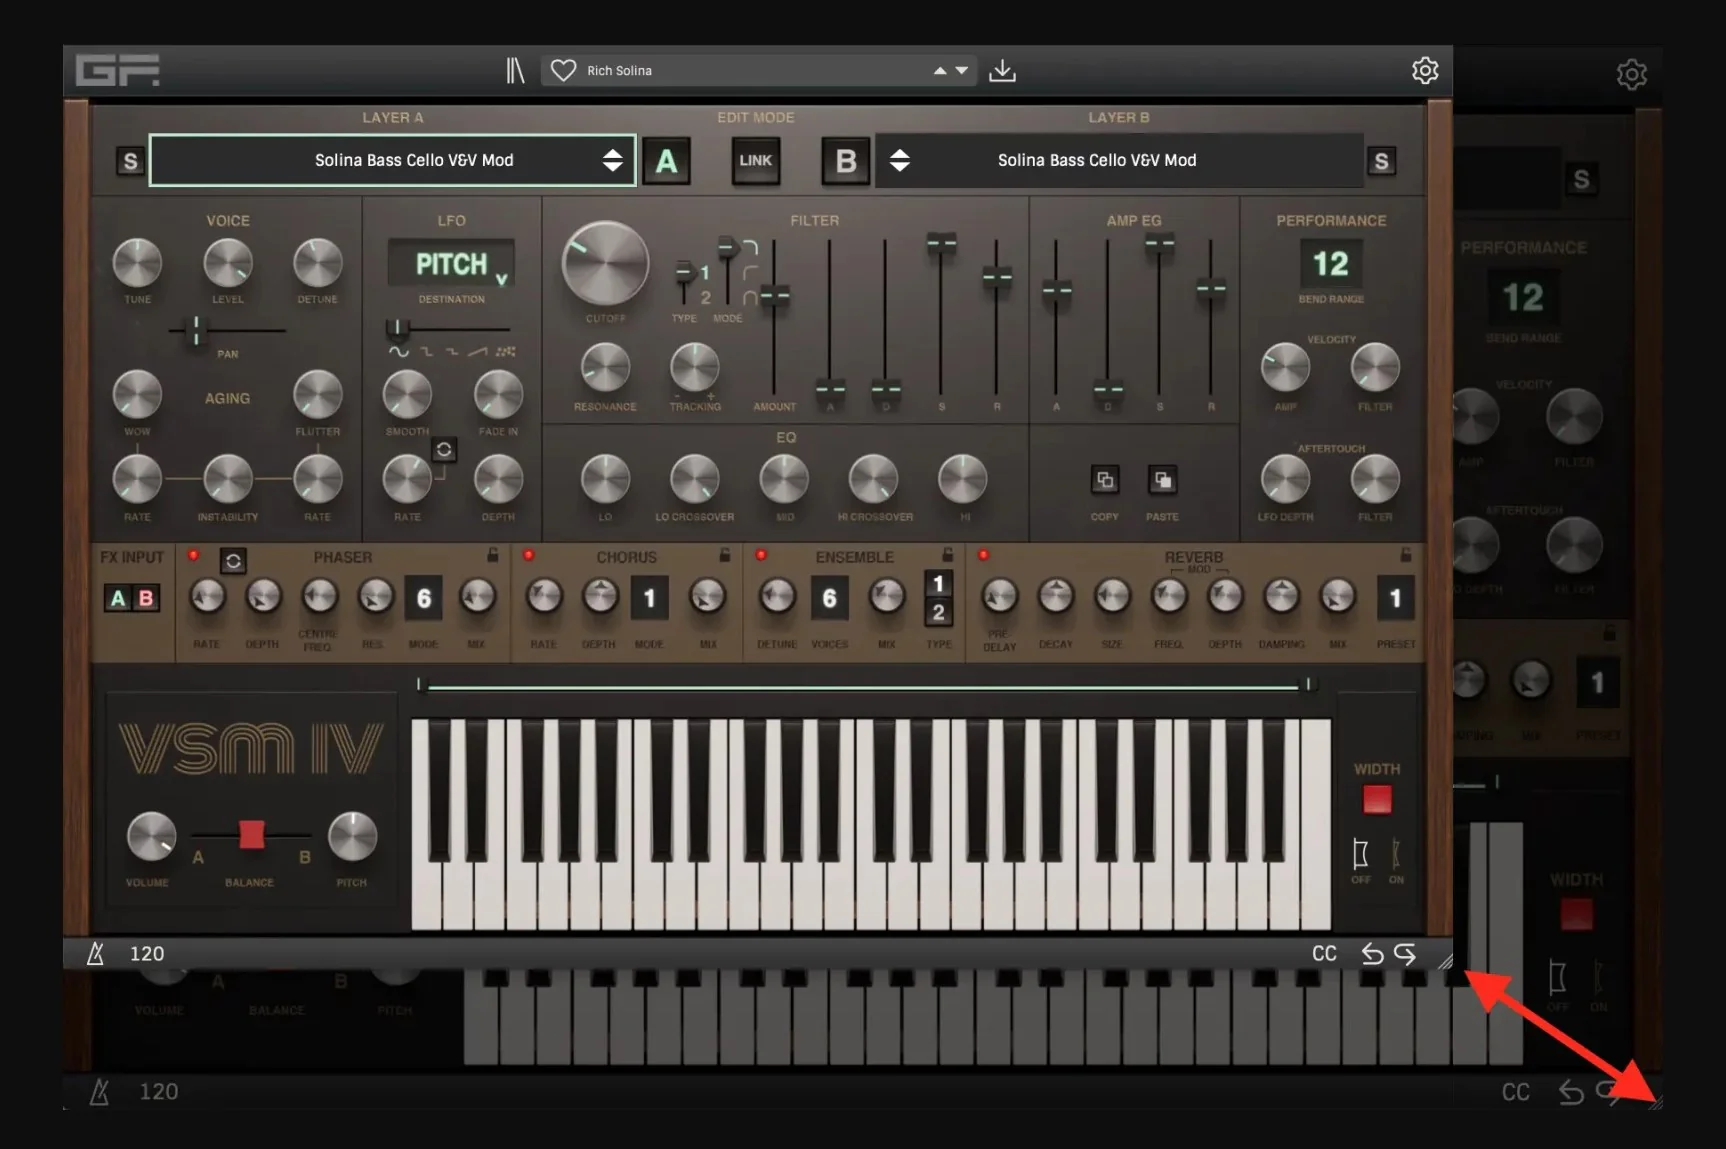Set keyboard width mode to OFF icon
1726x1149 pixels.
(x=1360, y=855)
